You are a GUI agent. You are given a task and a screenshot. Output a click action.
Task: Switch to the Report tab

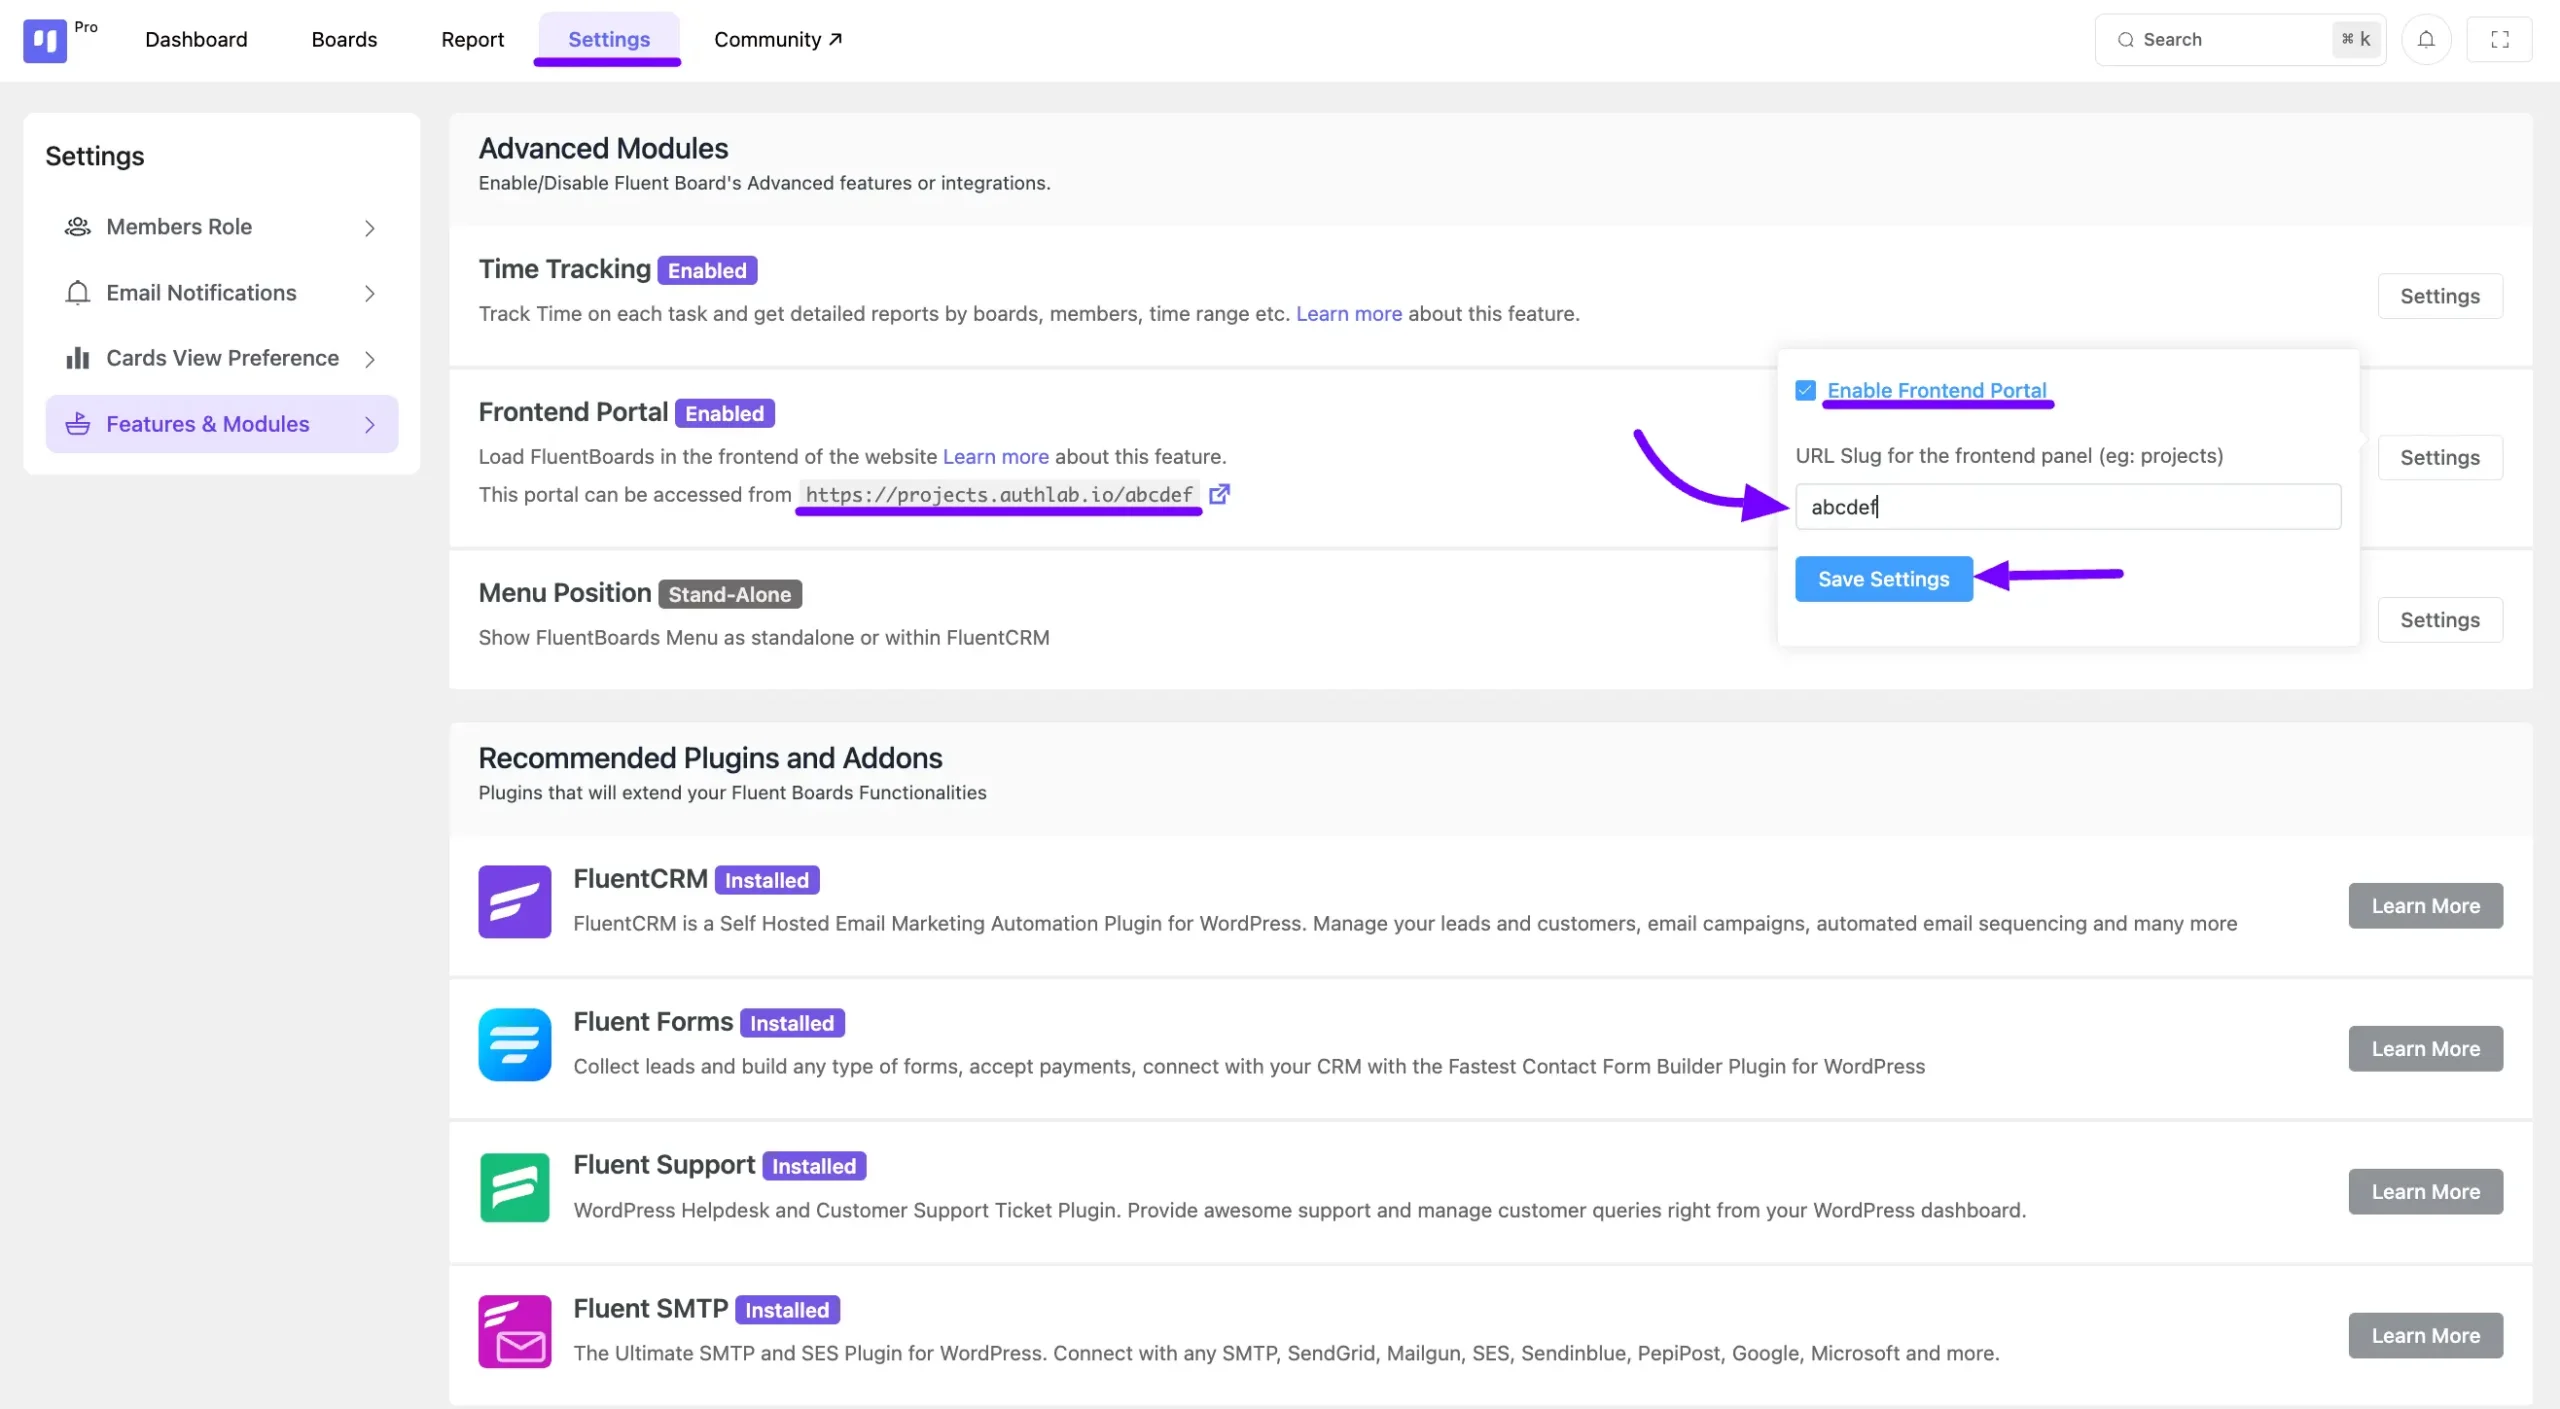[472, 39]
